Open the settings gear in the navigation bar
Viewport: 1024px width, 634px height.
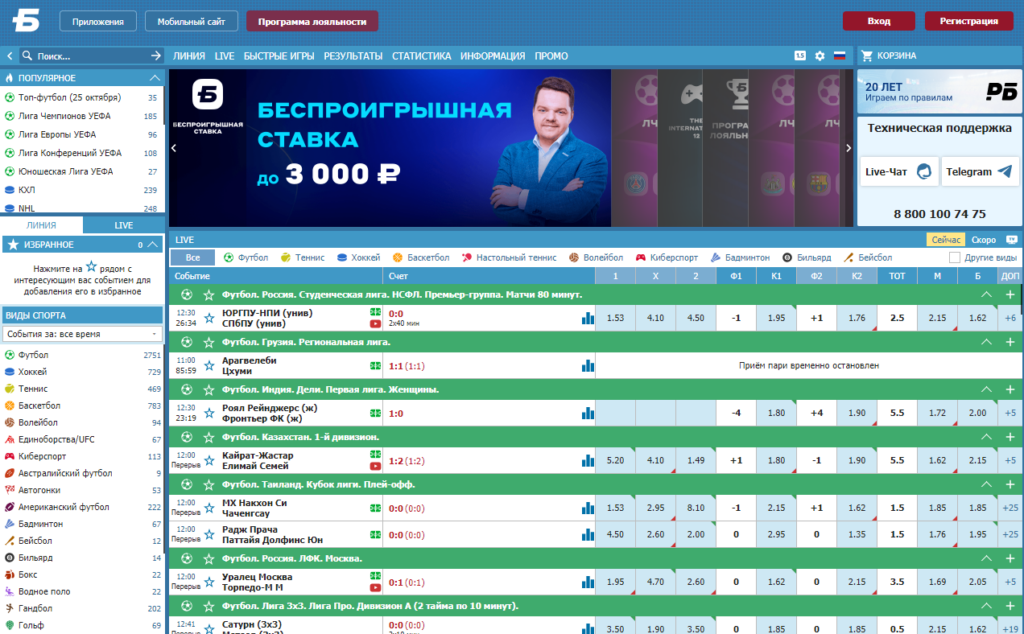tap(820, 56)
